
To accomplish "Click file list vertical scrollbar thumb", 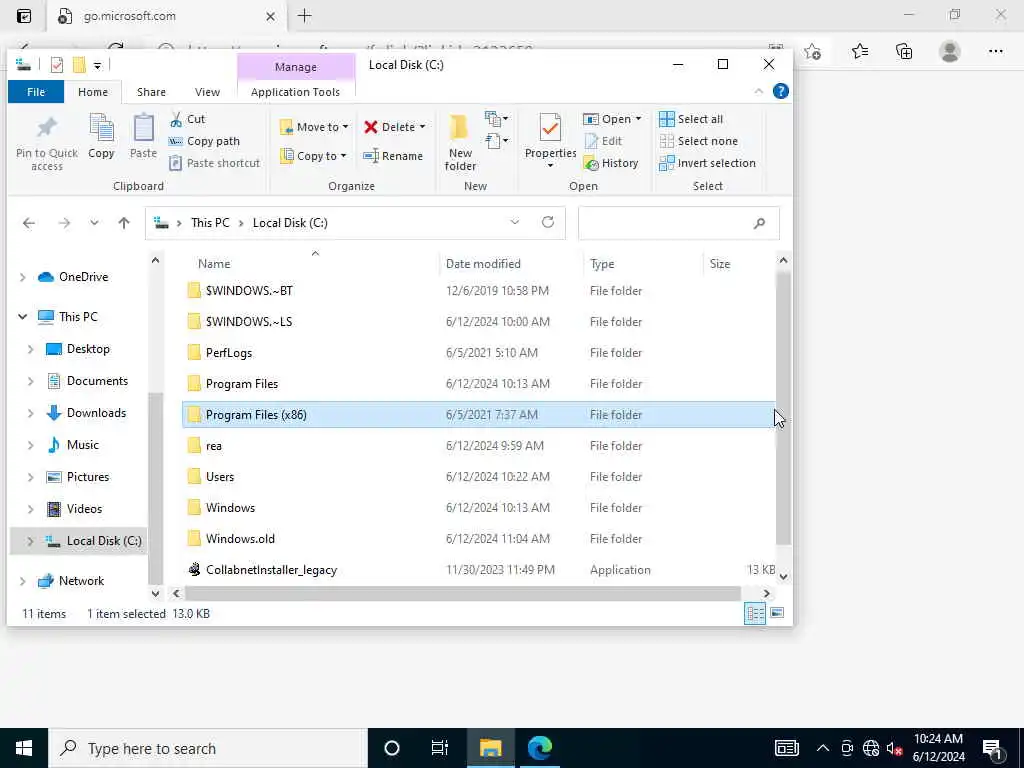I will 783,408.
